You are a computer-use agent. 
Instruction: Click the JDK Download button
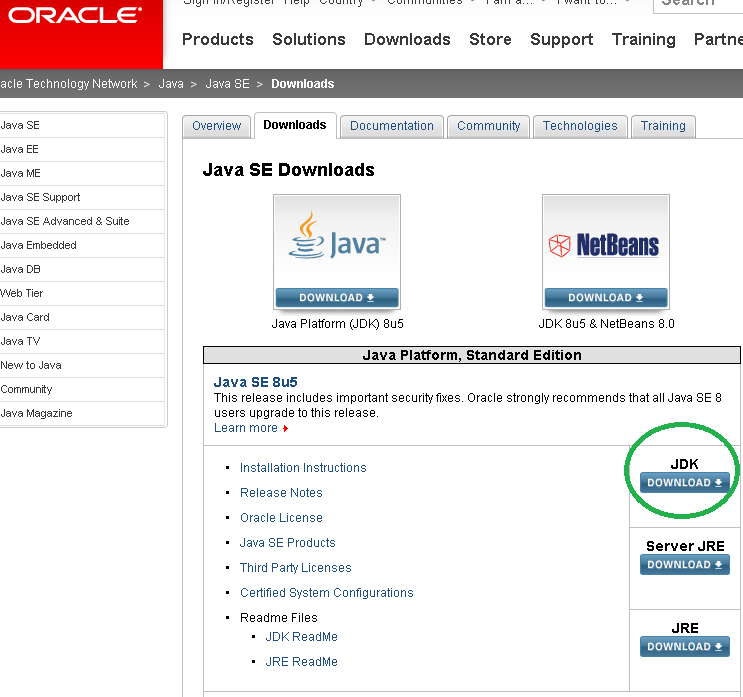(684, 482)
